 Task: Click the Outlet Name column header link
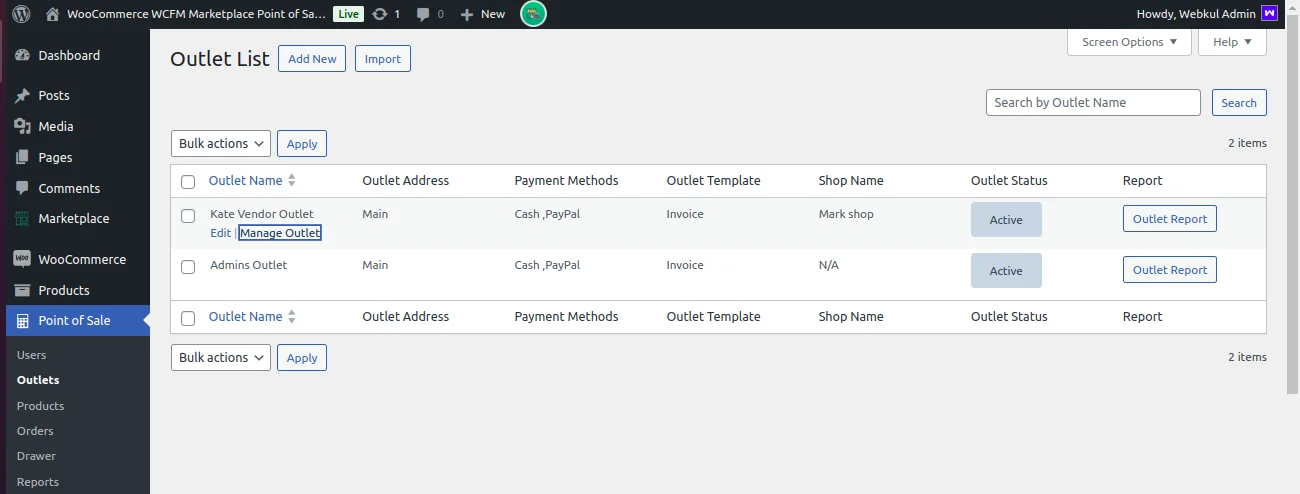point(246,181)
